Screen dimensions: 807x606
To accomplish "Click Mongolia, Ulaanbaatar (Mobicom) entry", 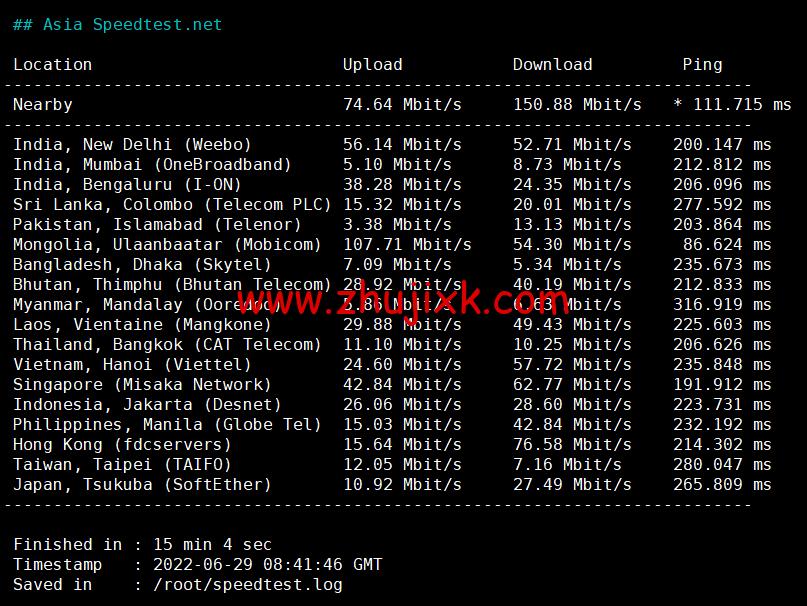I will click(x=167, y=245).
